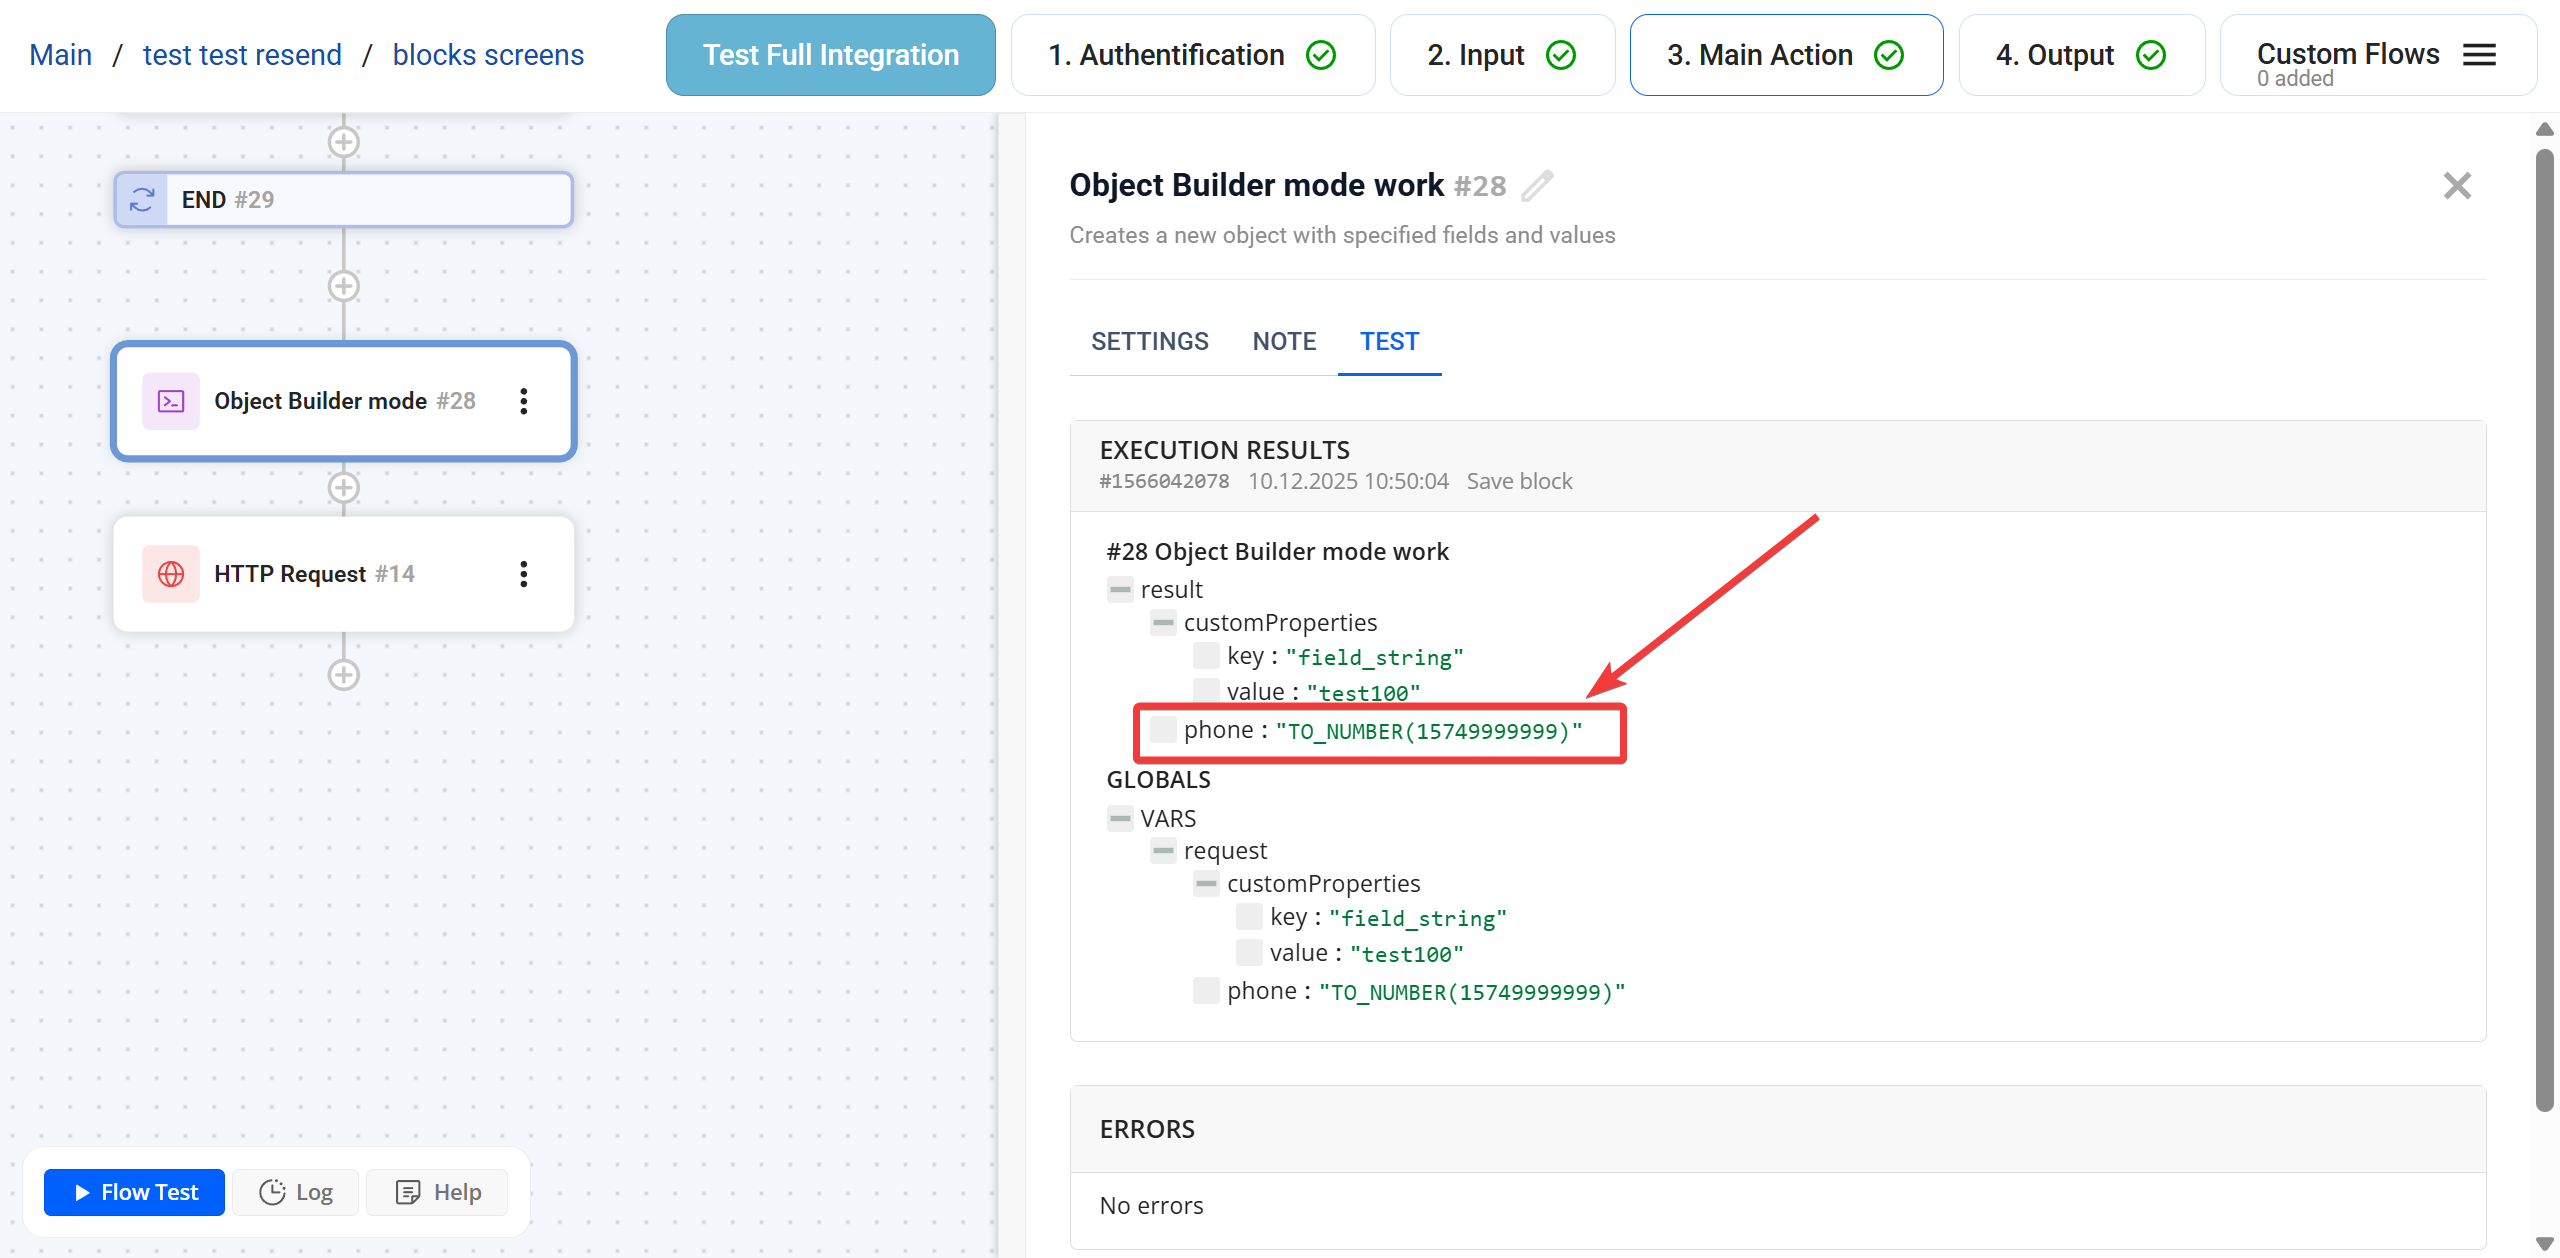Click the plus connector below HTTP Request block

coord(344,675)
